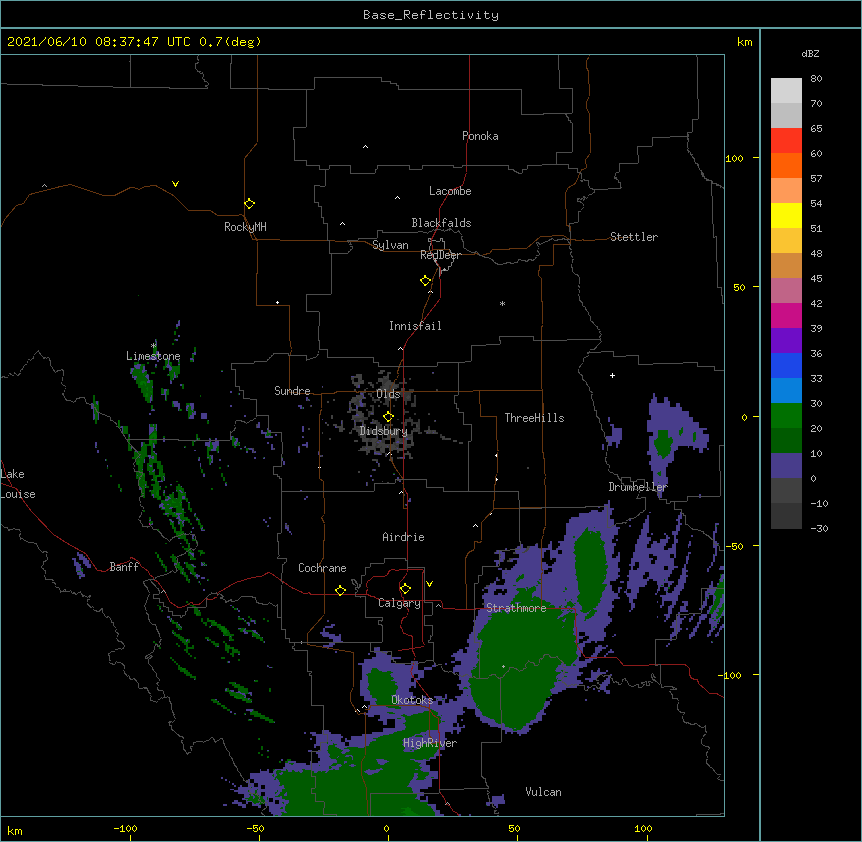This screenshot has height=842, width=862.
Task: Click the HighRiver label
Action: tap(430, 743)
